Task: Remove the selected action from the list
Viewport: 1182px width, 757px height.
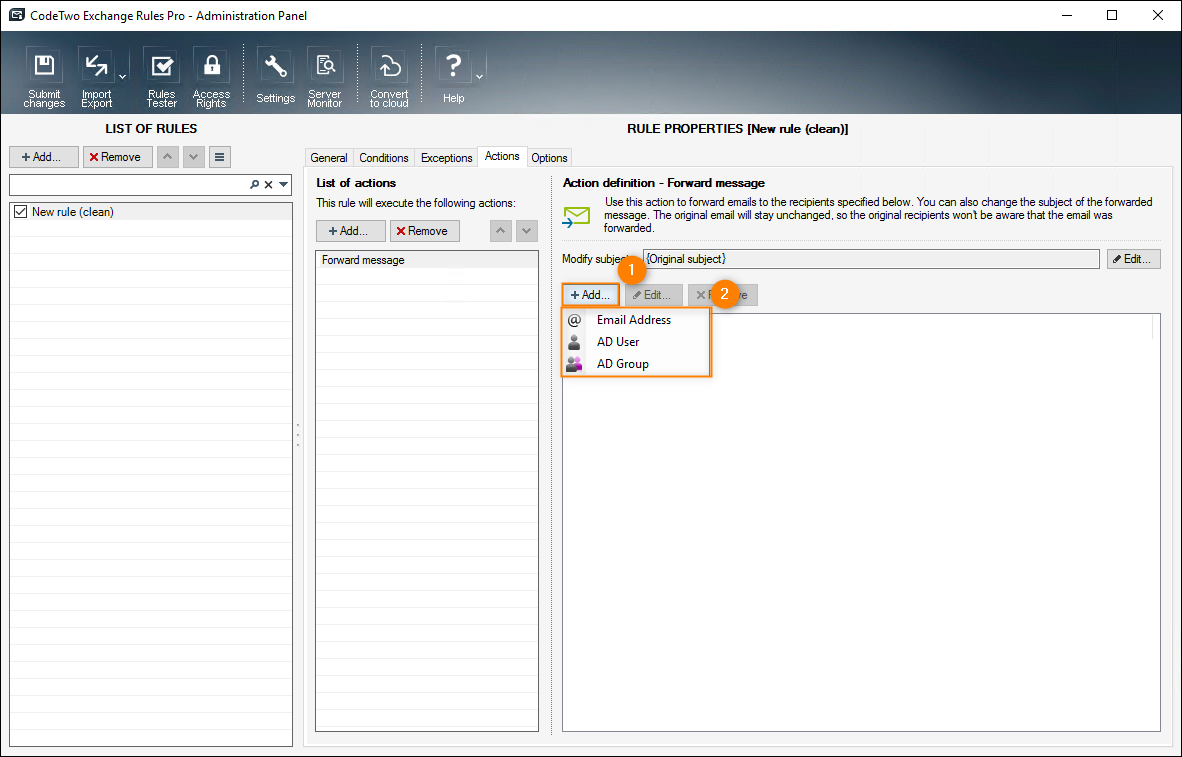Action: tap(424, 231)
